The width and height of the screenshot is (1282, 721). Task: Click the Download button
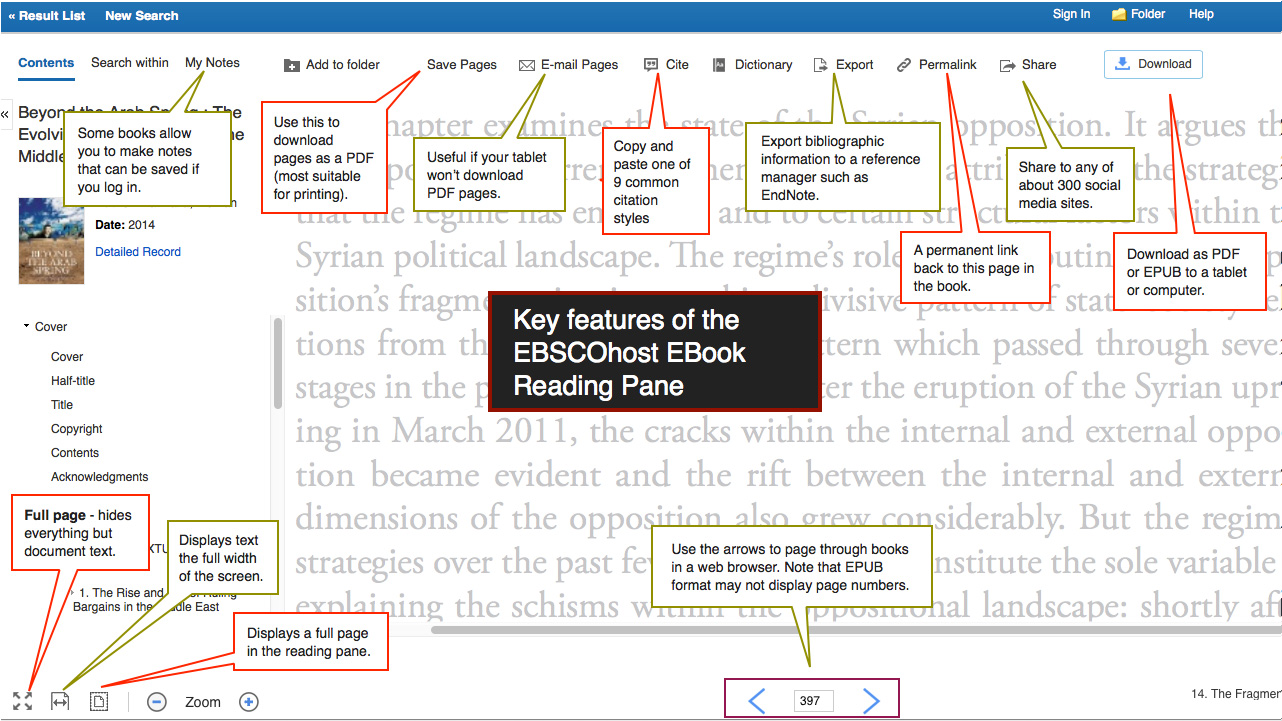pyautogui.click(x=1153, y=64)
